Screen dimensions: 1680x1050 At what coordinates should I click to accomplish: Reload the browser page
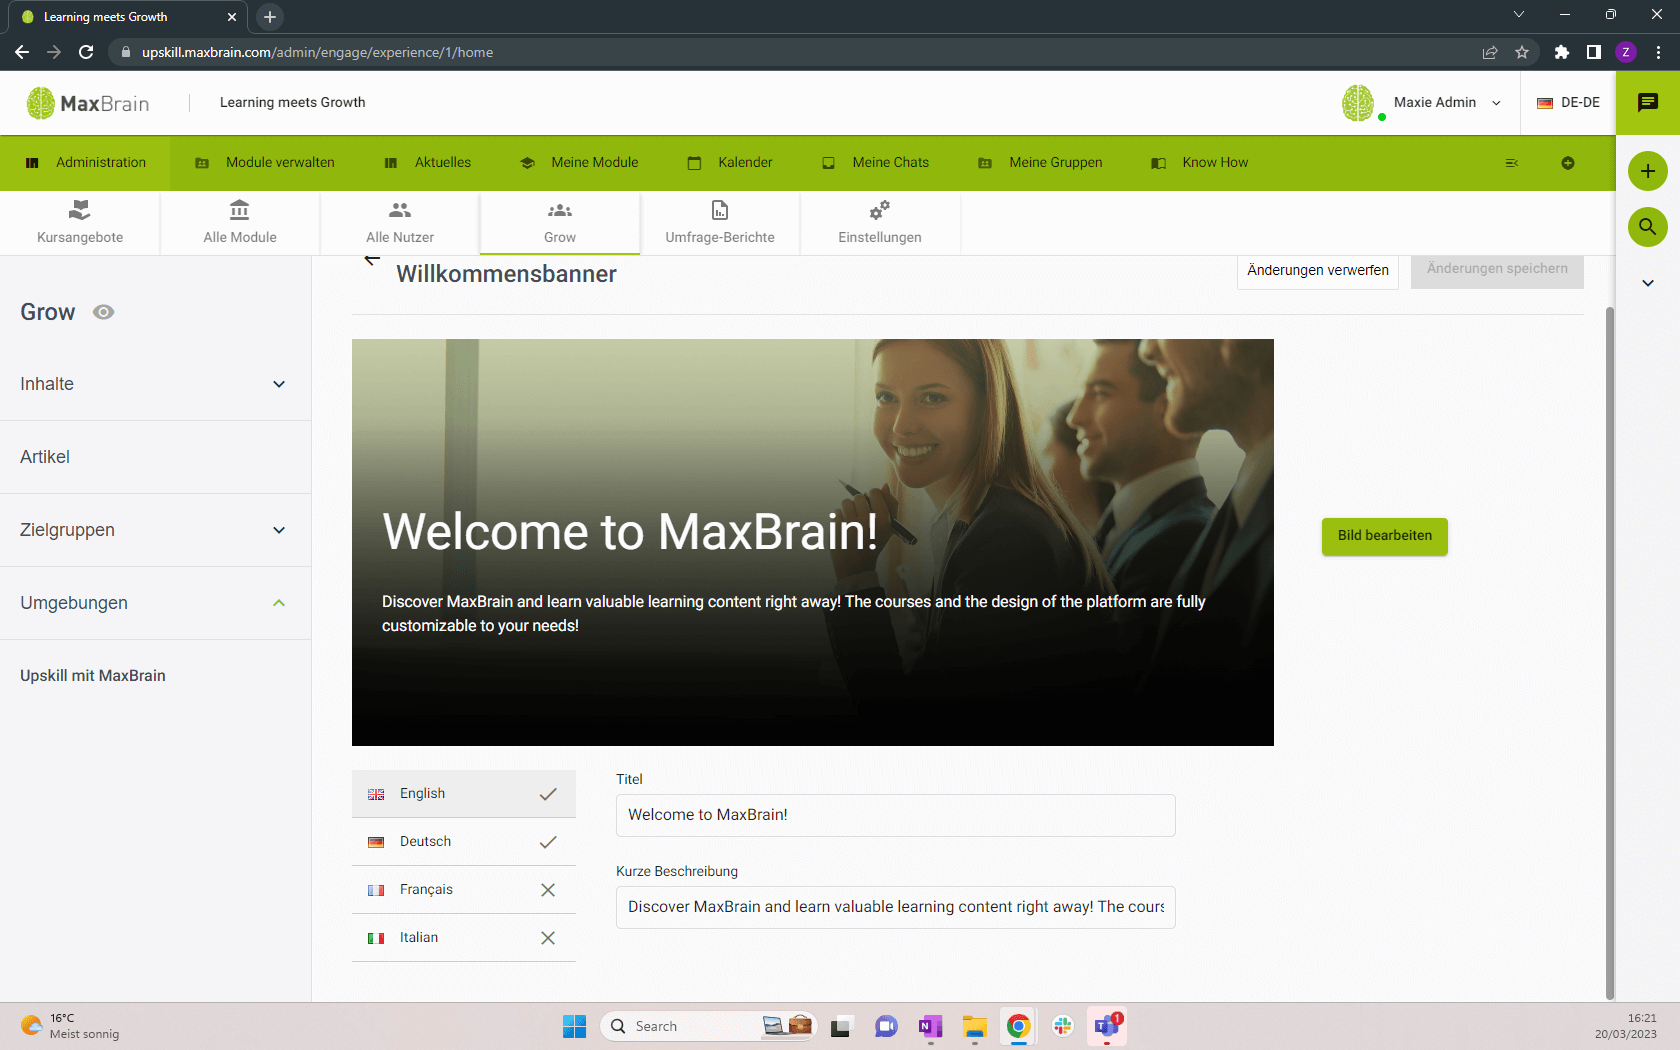point(86,52)
